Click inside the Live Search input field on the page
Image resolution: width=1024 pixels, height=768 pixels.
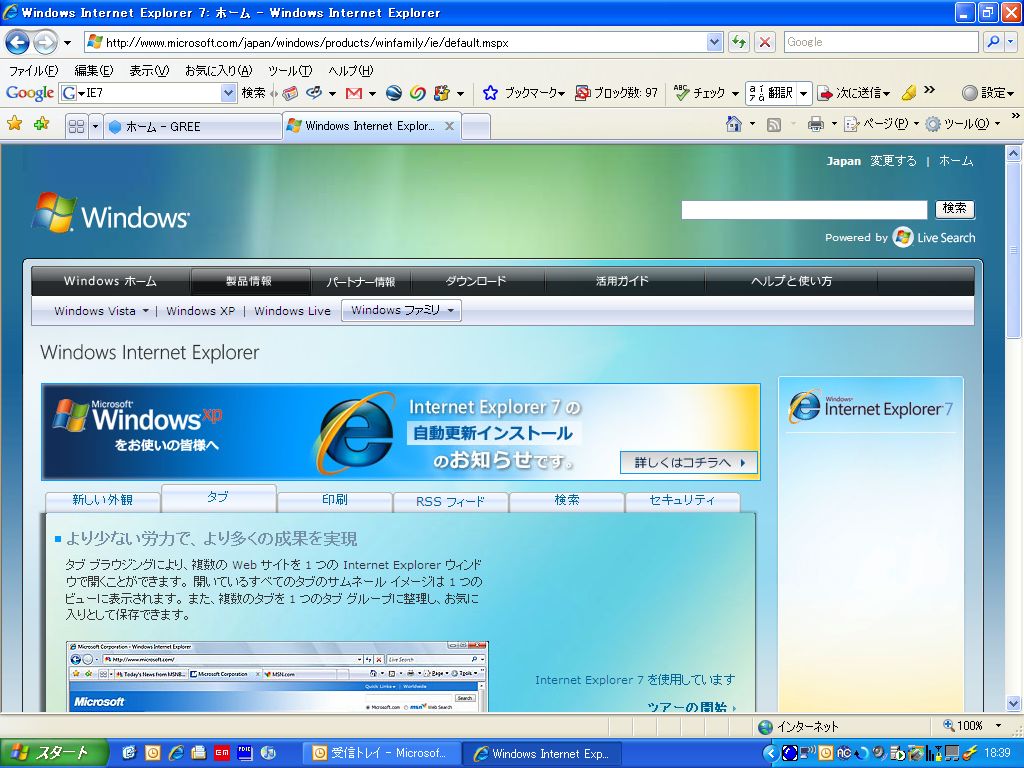pos(804,210)
